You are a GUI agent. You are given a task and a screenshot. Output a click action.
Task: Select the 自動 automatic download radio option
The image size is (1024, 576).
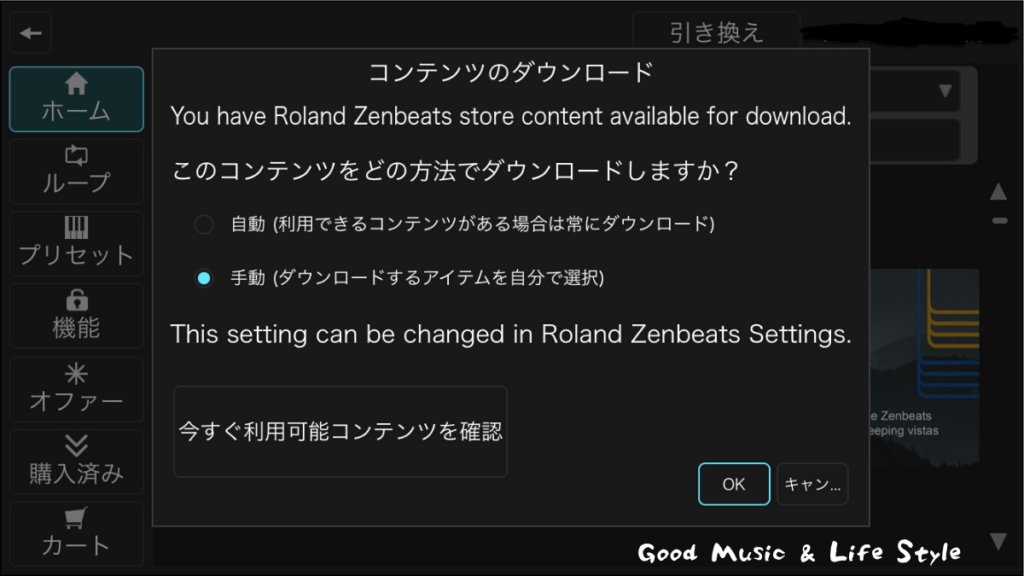(204, 224)
